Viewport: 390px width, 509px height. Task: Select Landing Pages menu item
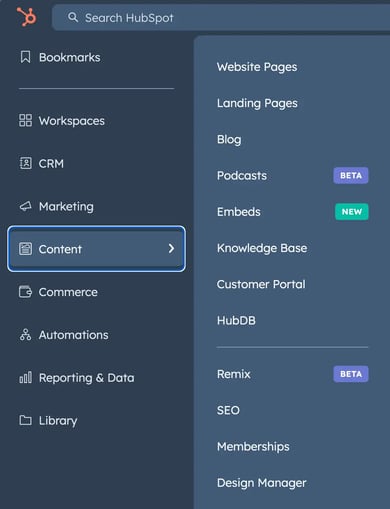click(257, 103)
